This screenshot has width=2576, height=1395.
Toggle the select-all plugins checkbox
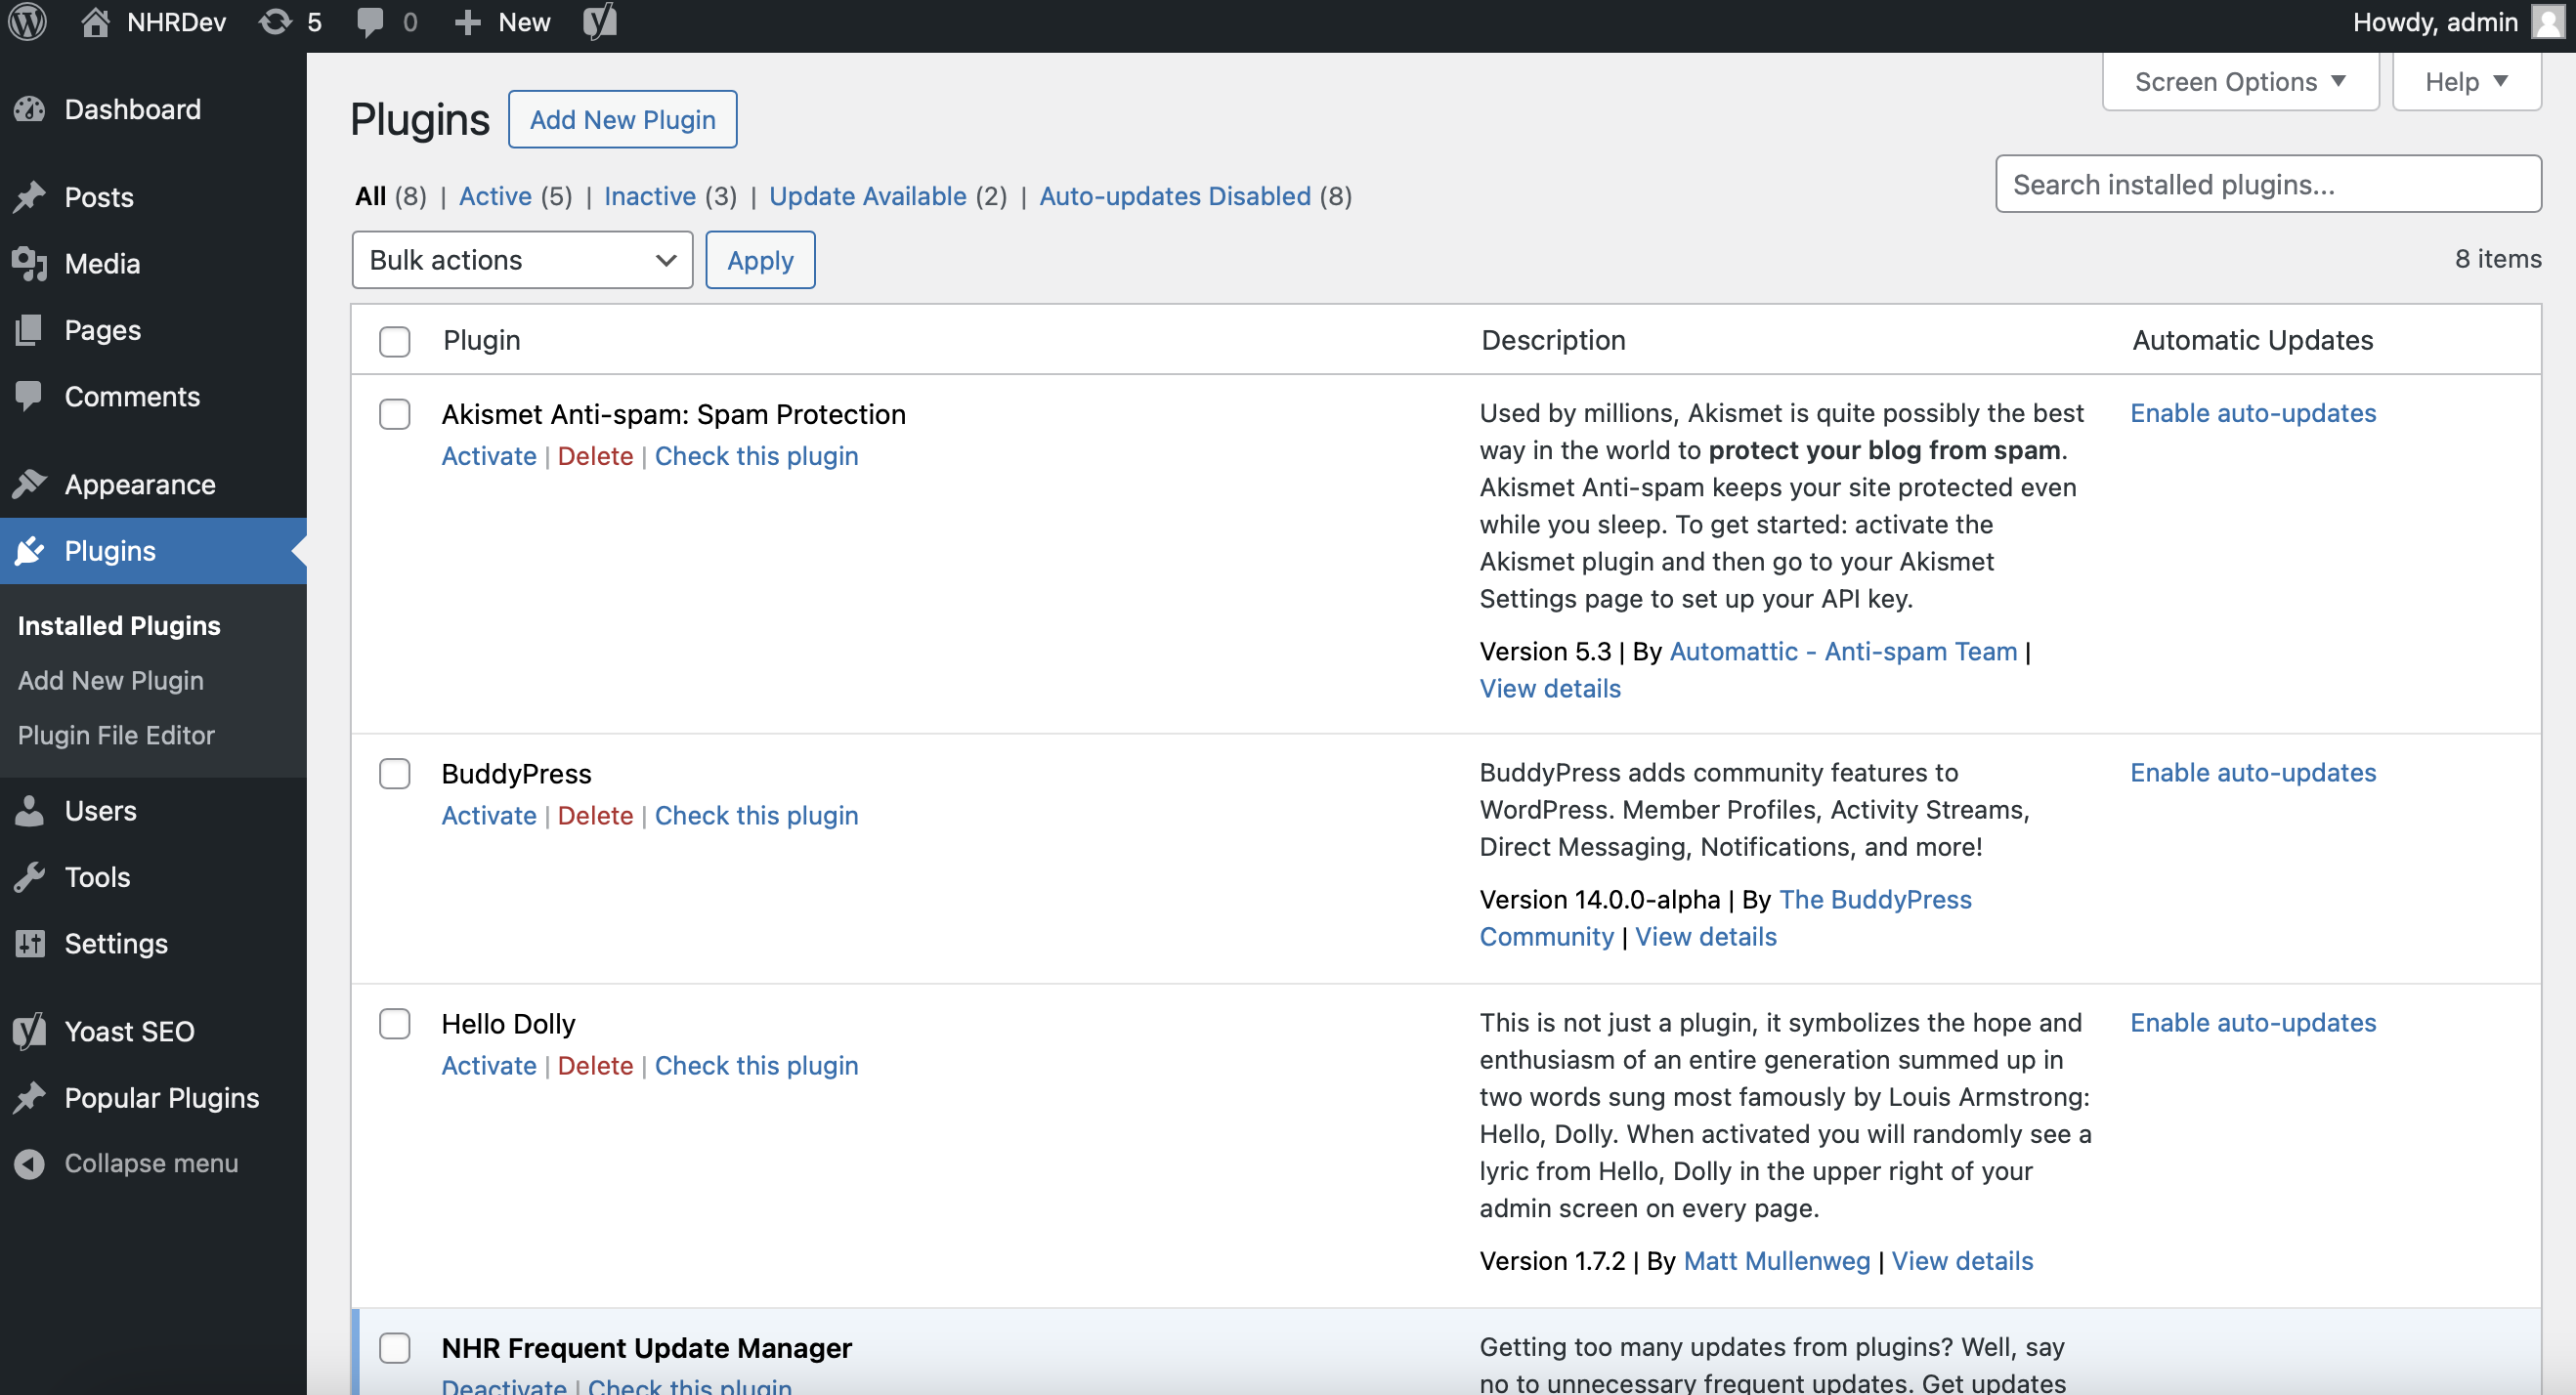(x=395, y=341)
